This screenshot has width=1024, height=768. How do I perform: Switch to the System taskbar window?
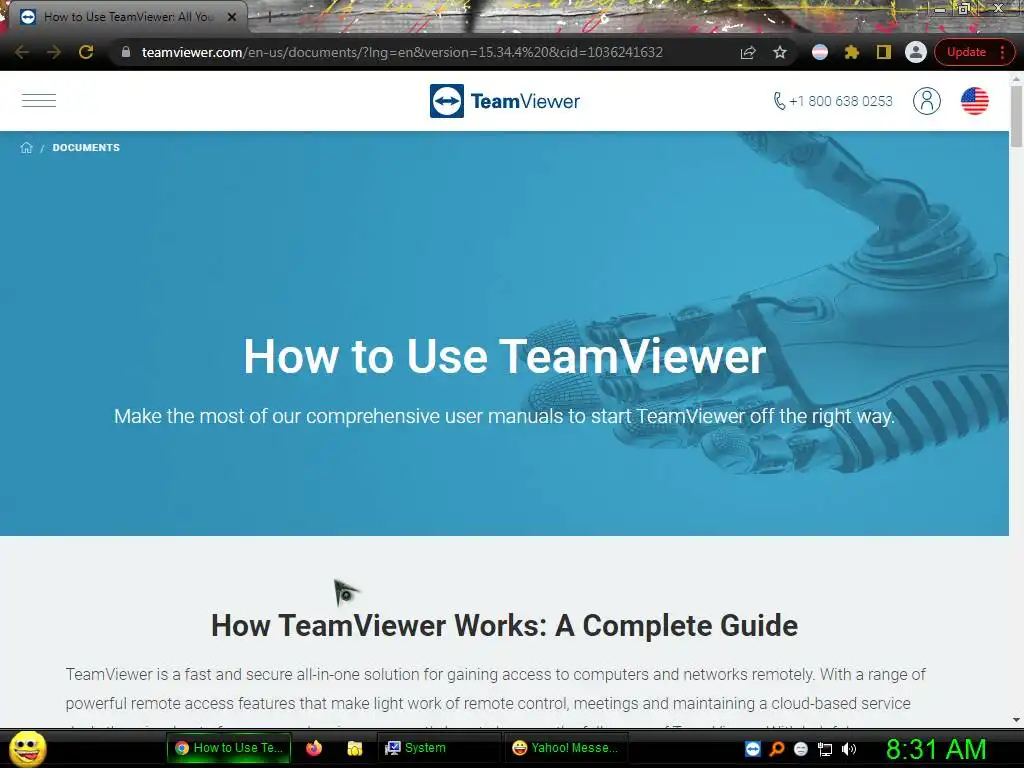coord(438,748)
